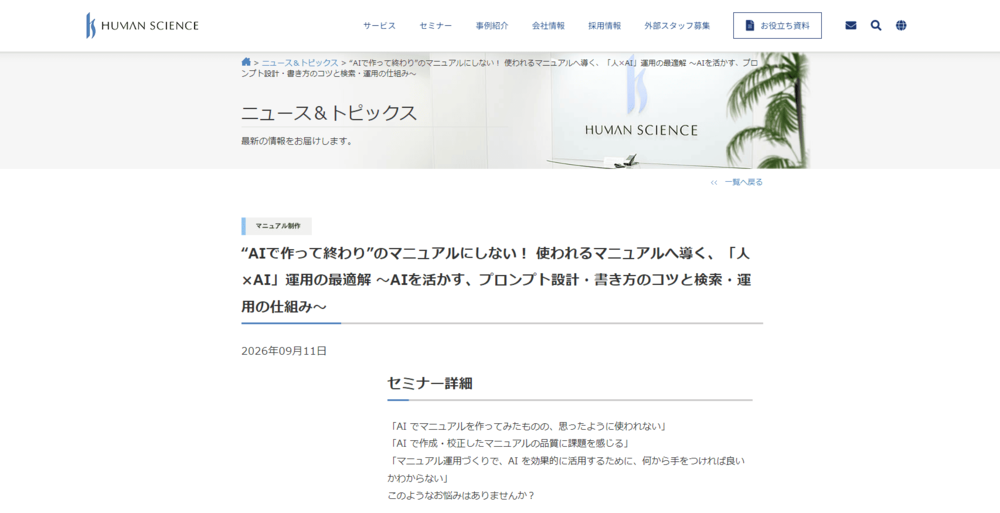
Task: Click the お役立ち資料 button
Action: (777, 26)
